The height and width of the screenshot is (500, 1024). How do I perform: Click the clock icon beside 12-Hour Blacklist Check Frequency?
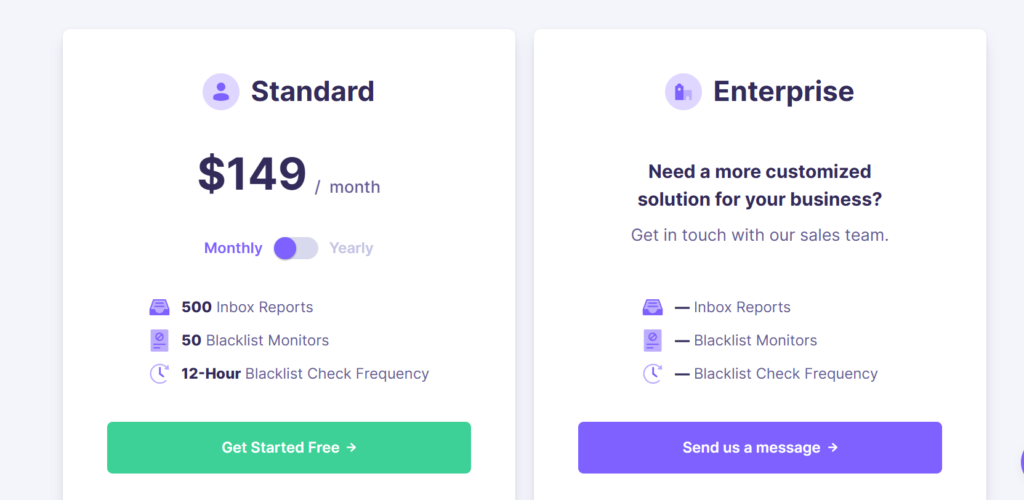click(x=159, y=374)
